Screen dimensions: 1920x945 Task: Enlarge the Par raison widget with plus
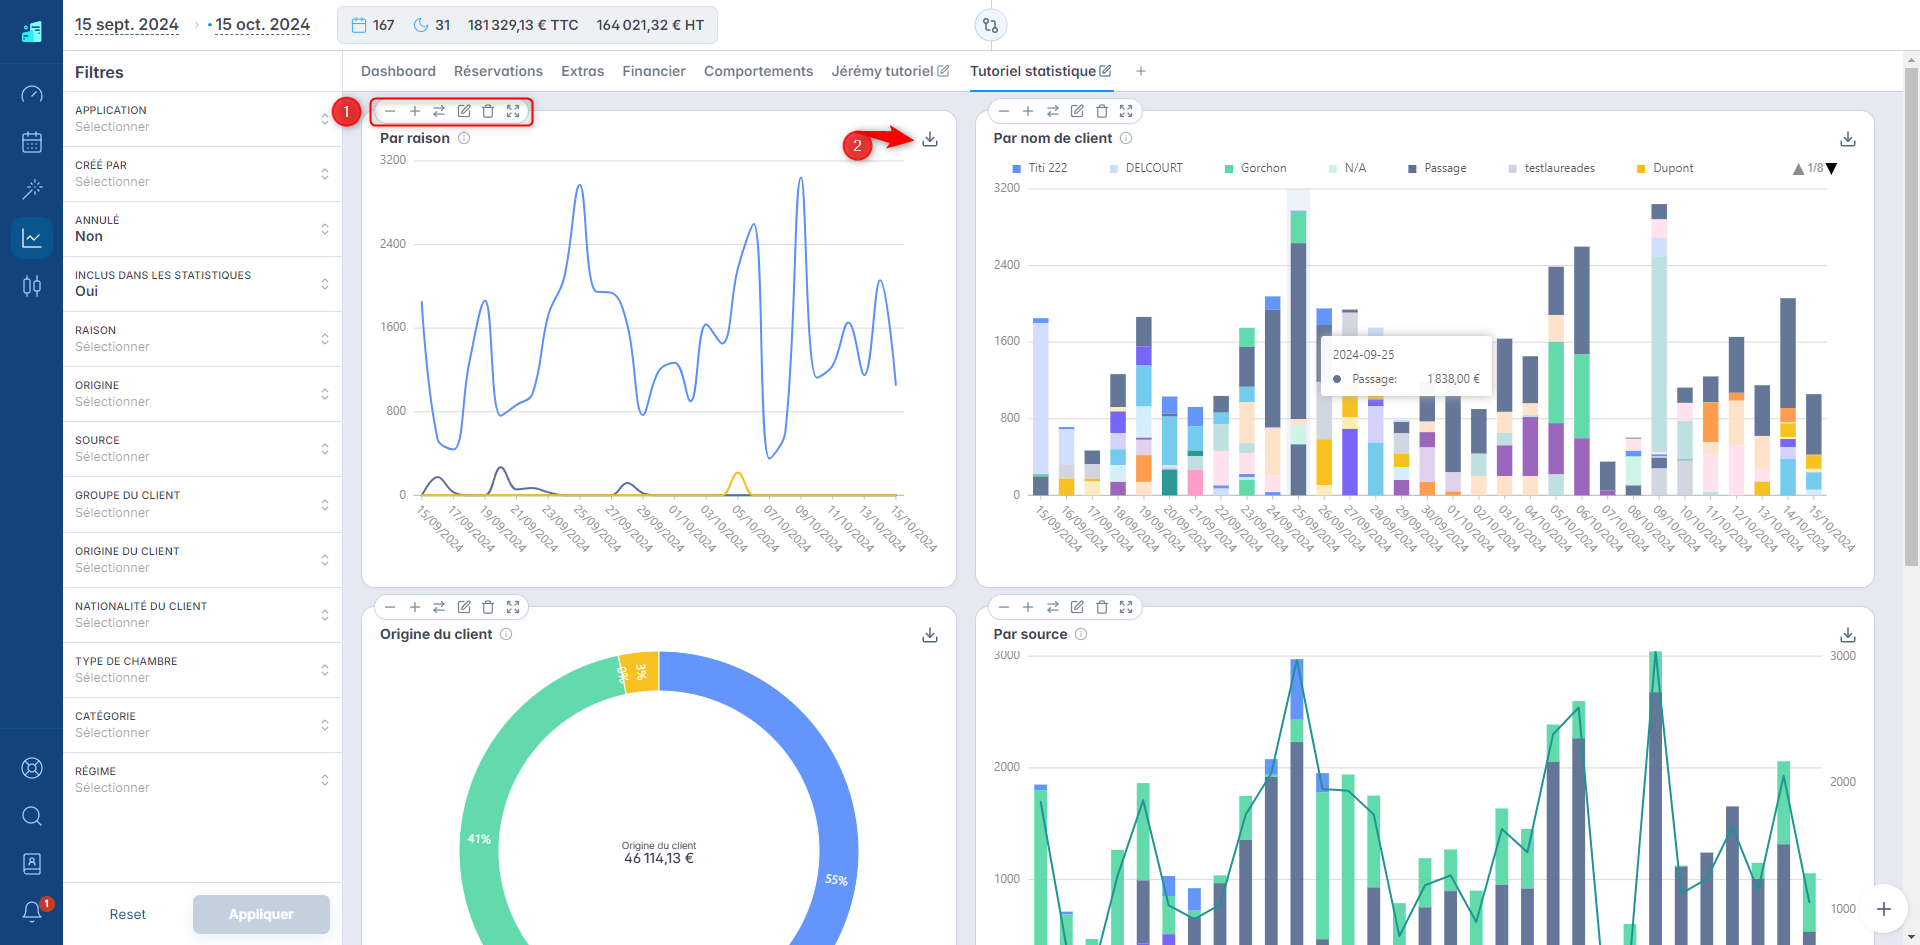(x=415, y=111)
